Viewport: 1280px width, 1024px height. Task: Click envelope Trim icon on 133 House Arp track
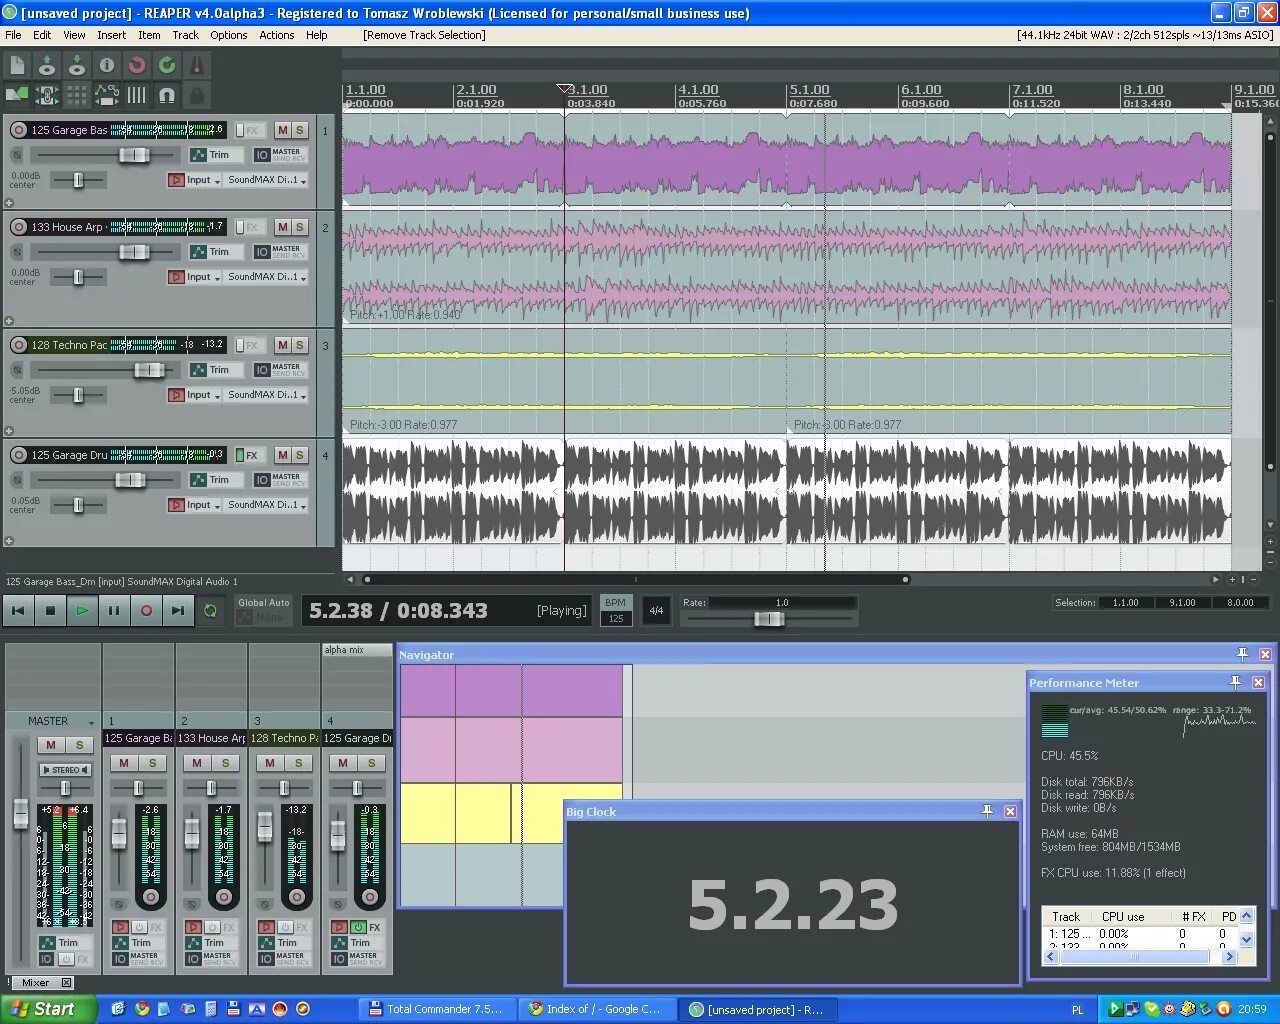[x=198, y=252]
